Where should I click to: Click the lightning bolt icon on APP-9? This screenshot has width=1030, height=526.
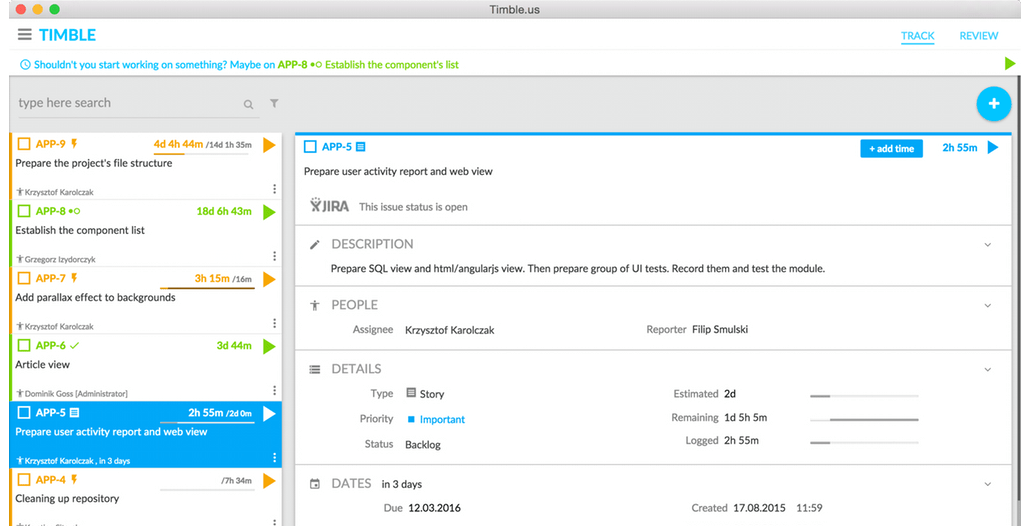(x=74, y=144)
